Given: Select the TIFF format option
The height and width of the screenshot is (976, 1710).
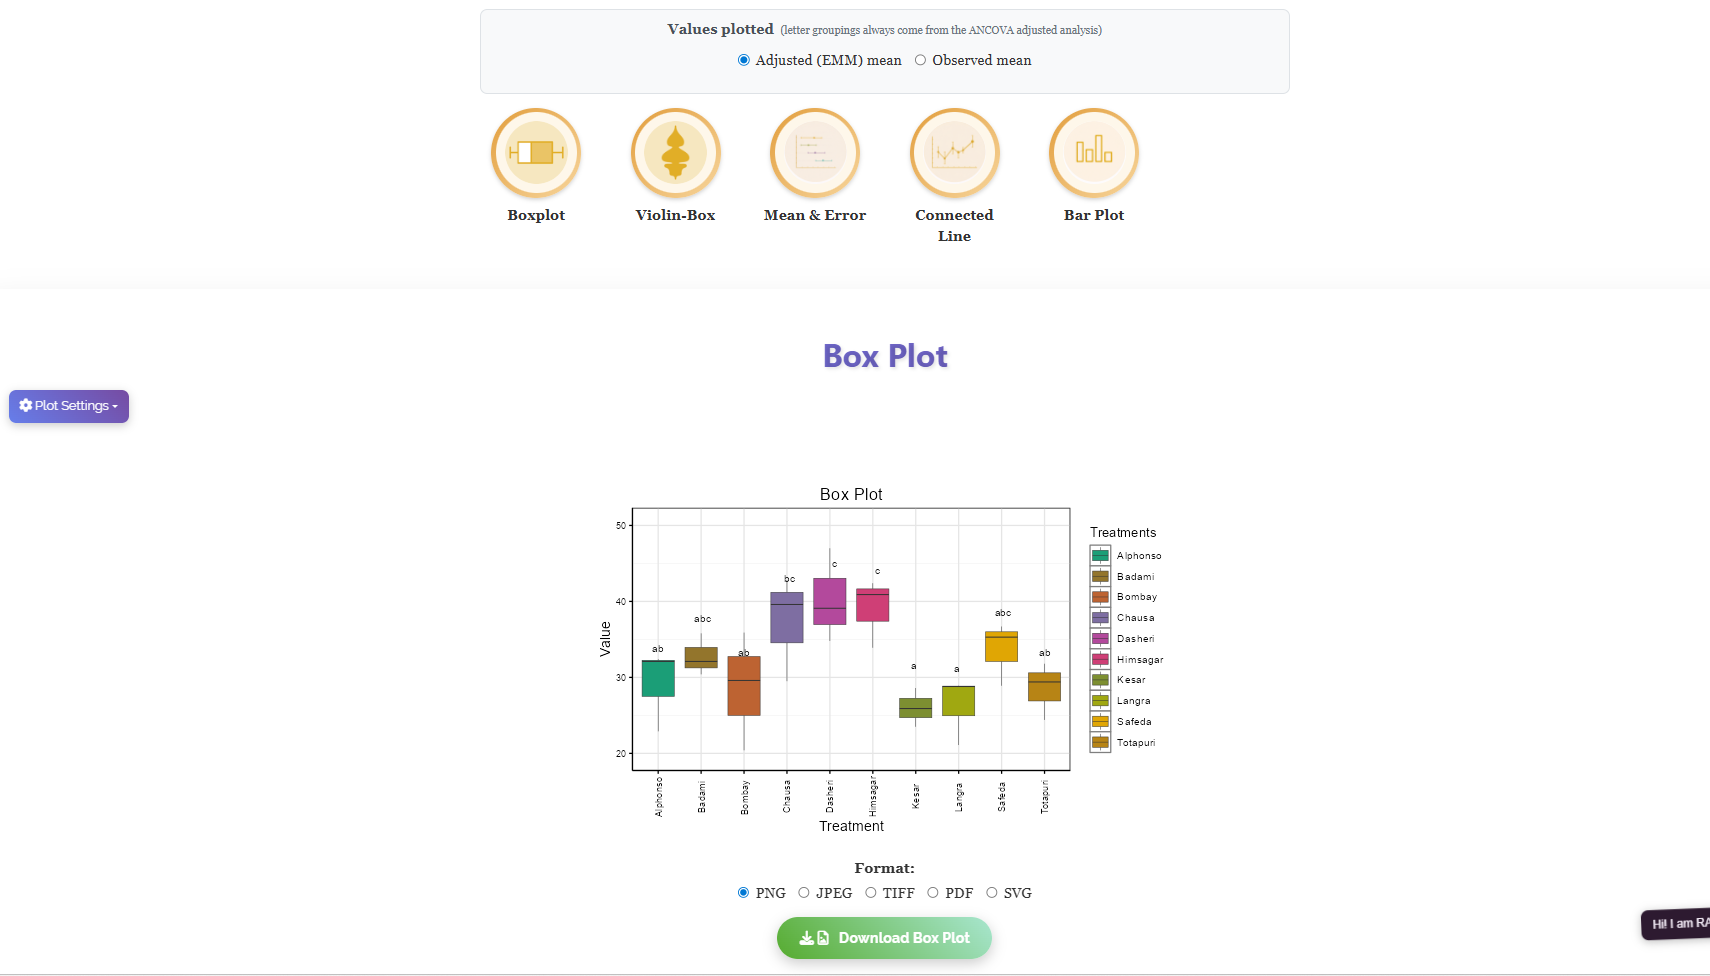Looking at the screenshot, I should coord(871,893).
